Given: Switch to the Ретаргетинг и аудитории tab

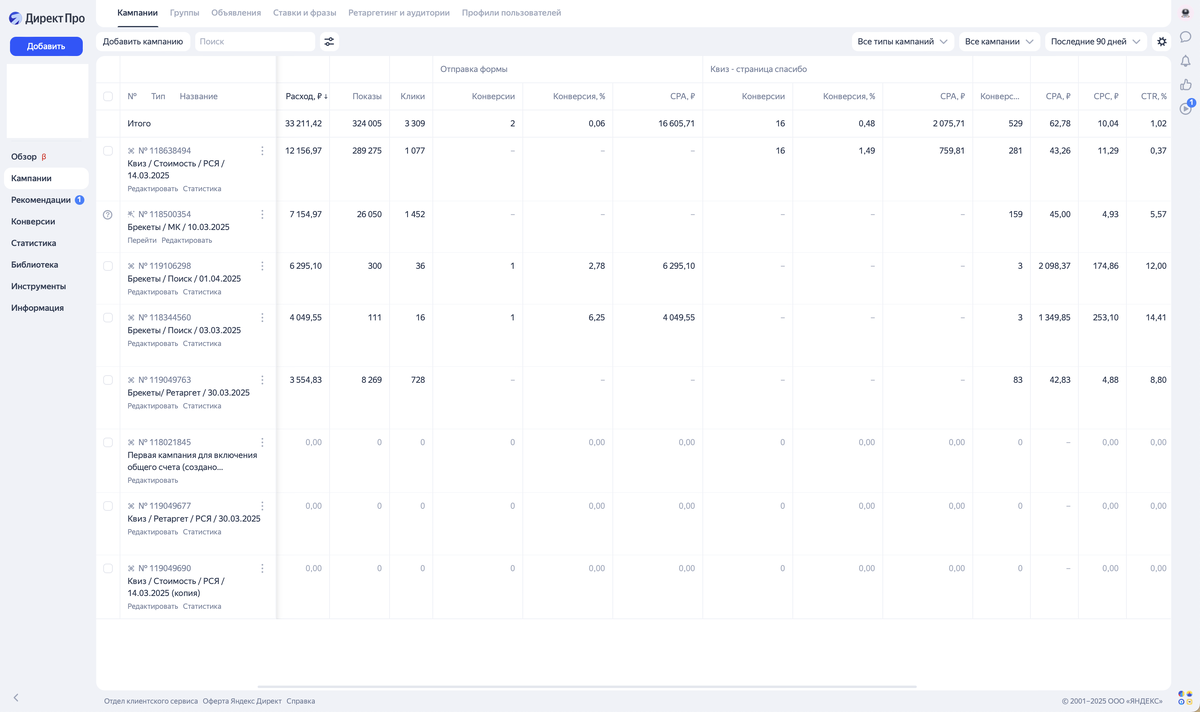Looking at the screenshot, I should pos(399,13).
